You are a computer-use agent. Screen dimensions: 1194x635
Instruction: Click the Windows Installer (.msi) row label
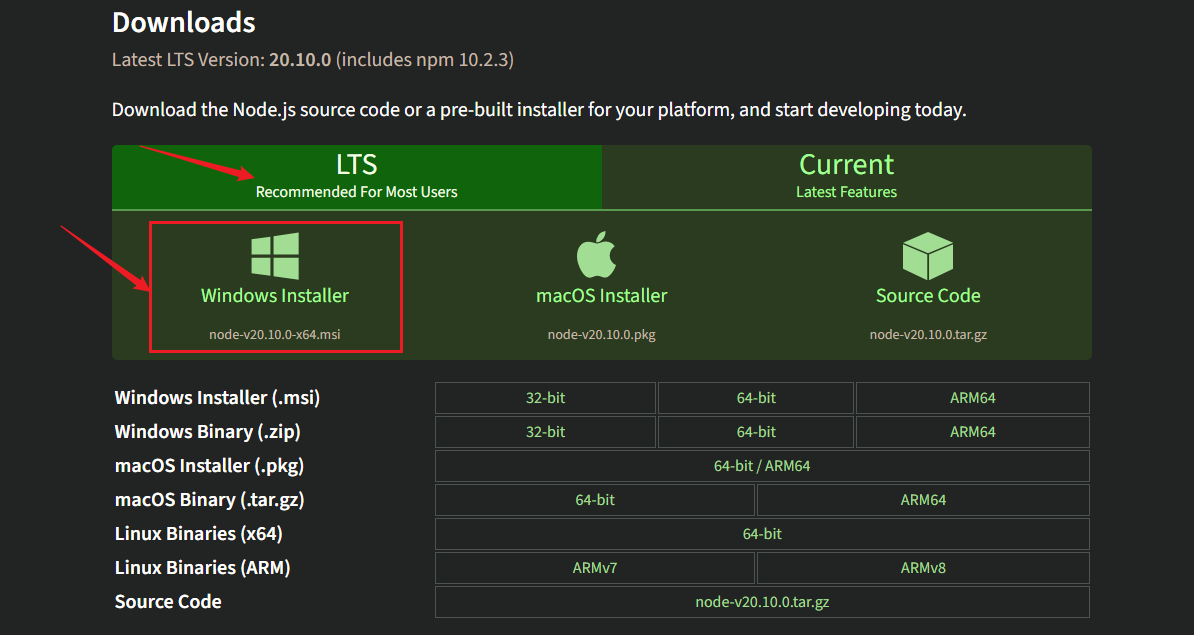pyautogui.click(x=217, y=397)
